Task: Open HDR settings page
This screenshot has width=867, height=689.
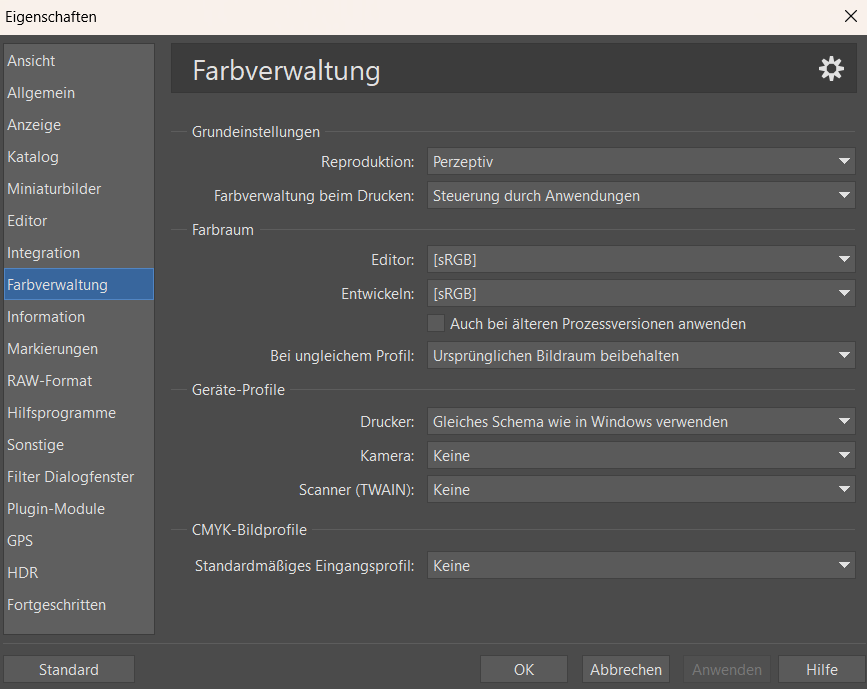Action: click(x=79, y=573)
